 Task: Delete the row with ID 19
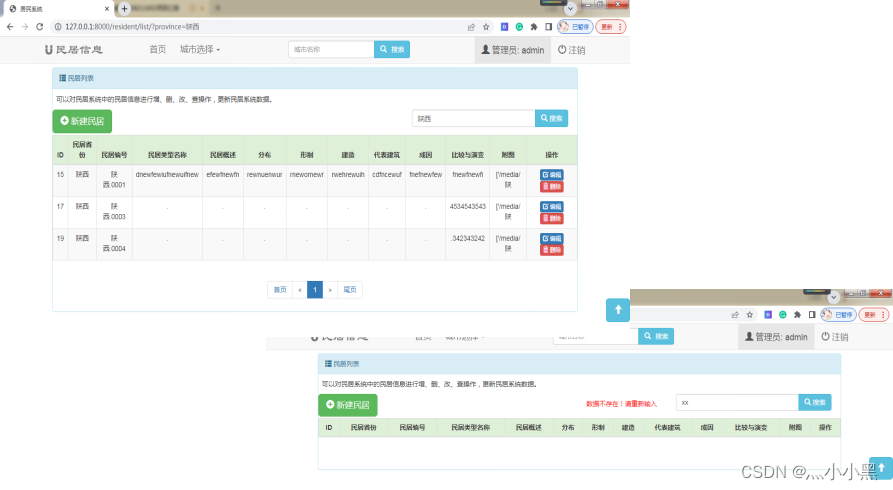tap(552, 250)
